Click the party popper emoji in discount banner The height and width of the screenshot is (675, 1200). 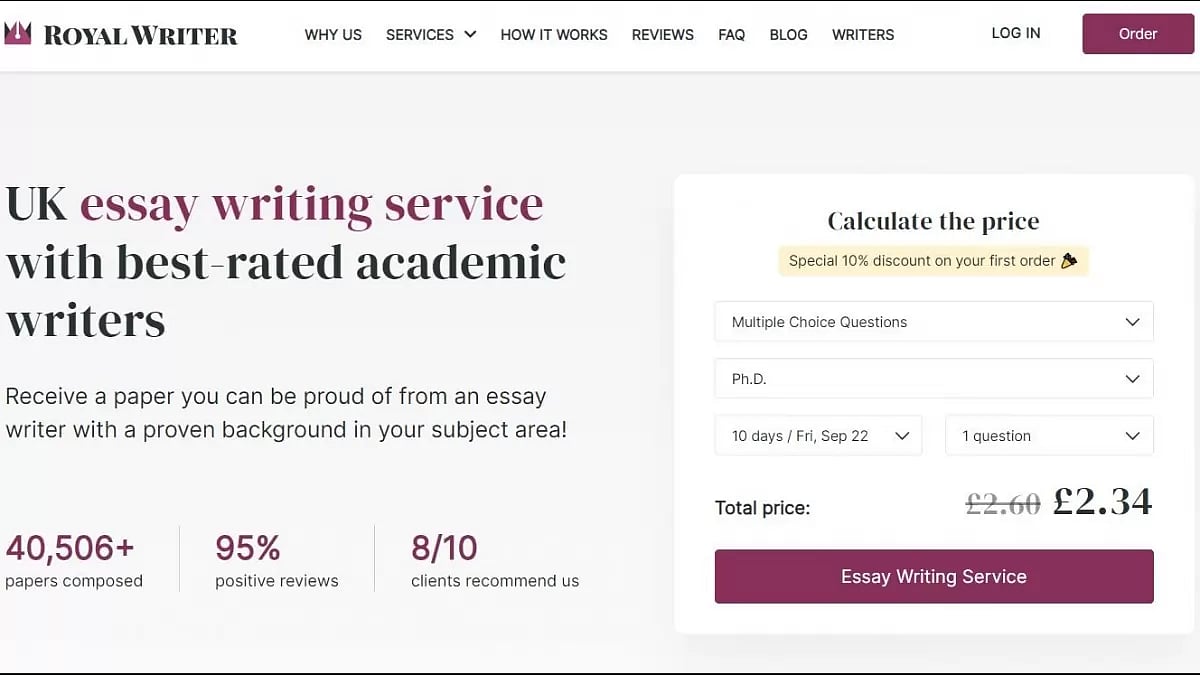pyautogui.click(x=1070, y=260)
